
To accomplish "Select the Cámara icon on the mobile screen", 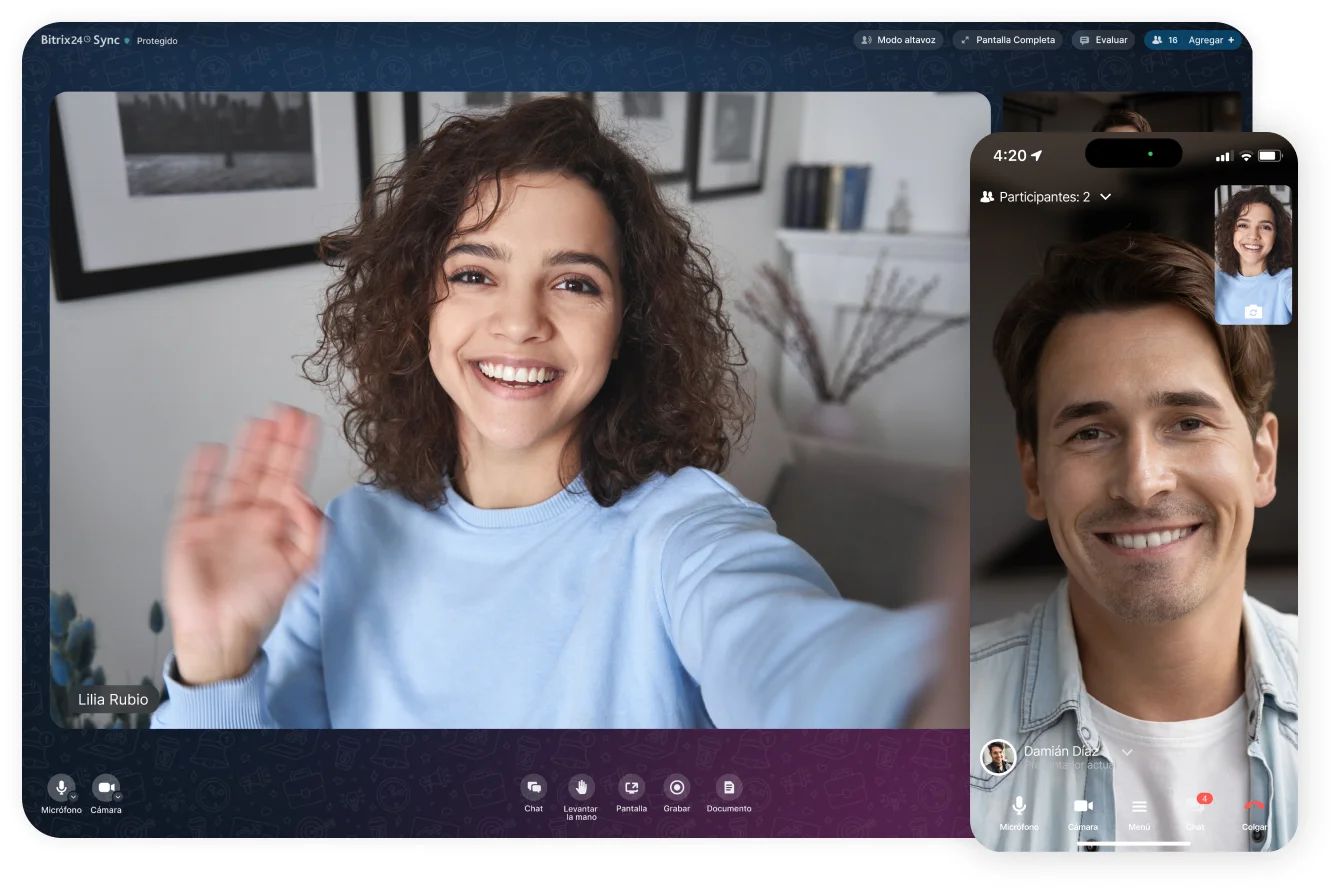I will (x=1082, y=805).
